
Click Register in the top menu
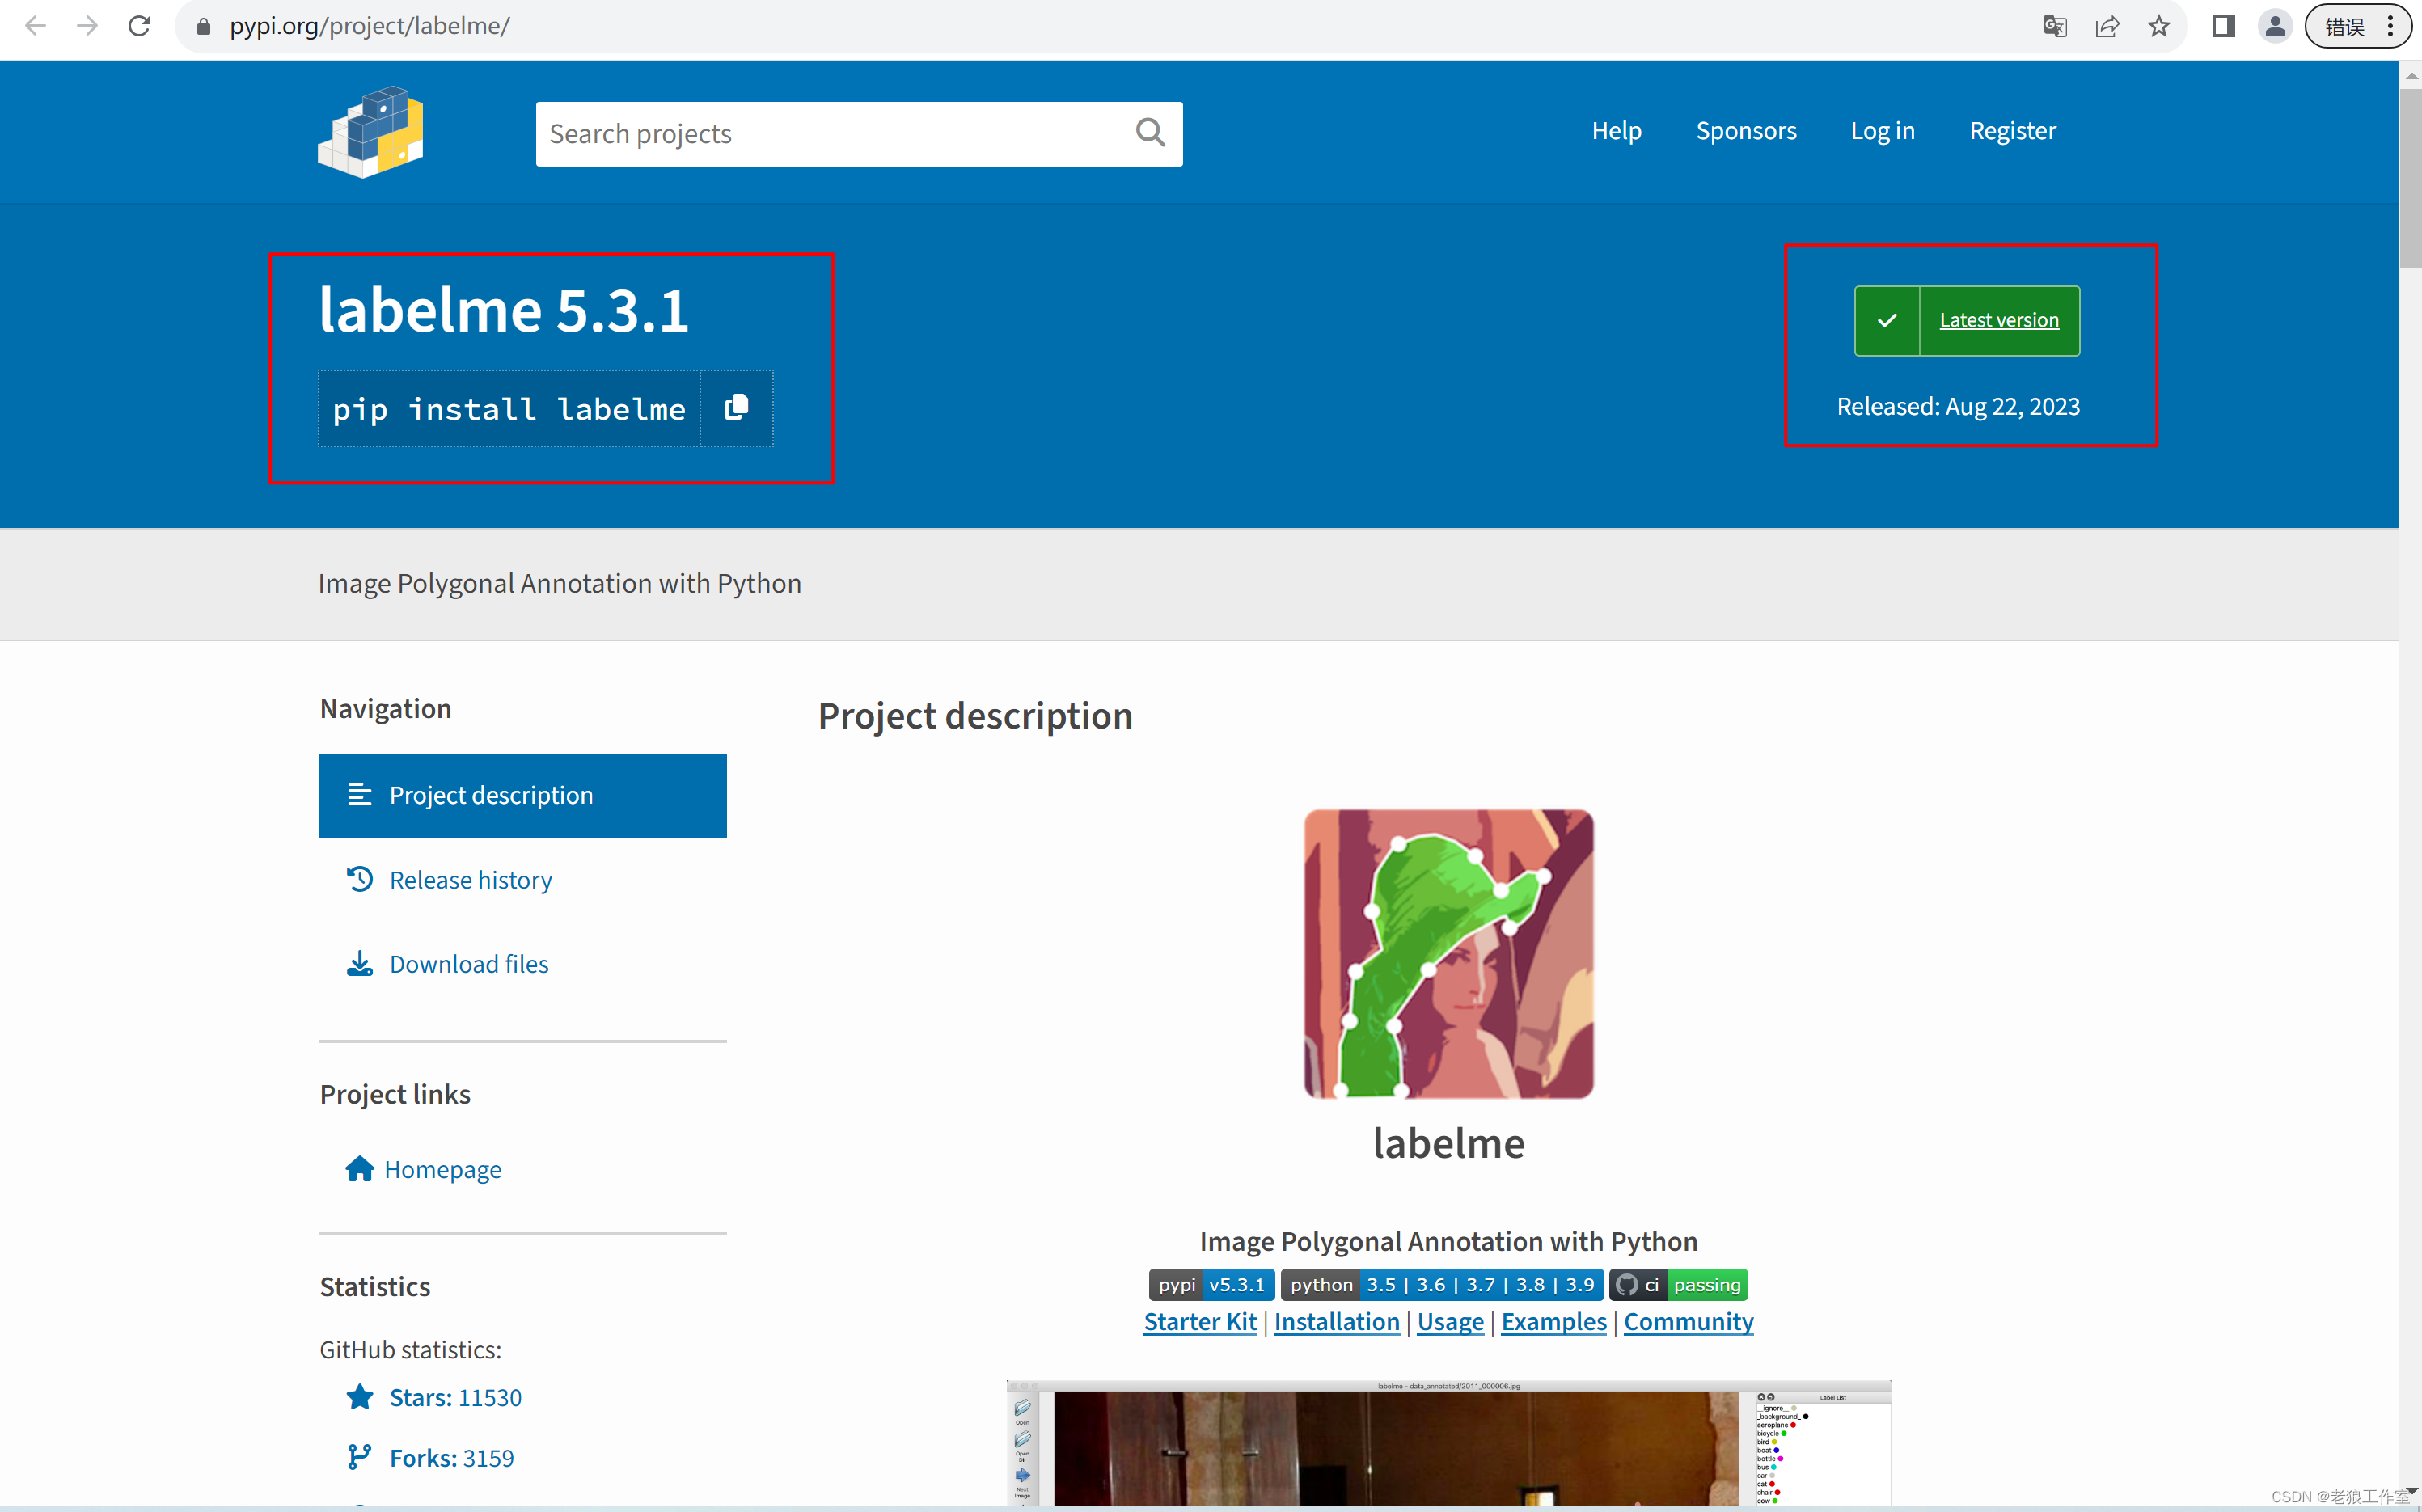tap(2012, 131)
